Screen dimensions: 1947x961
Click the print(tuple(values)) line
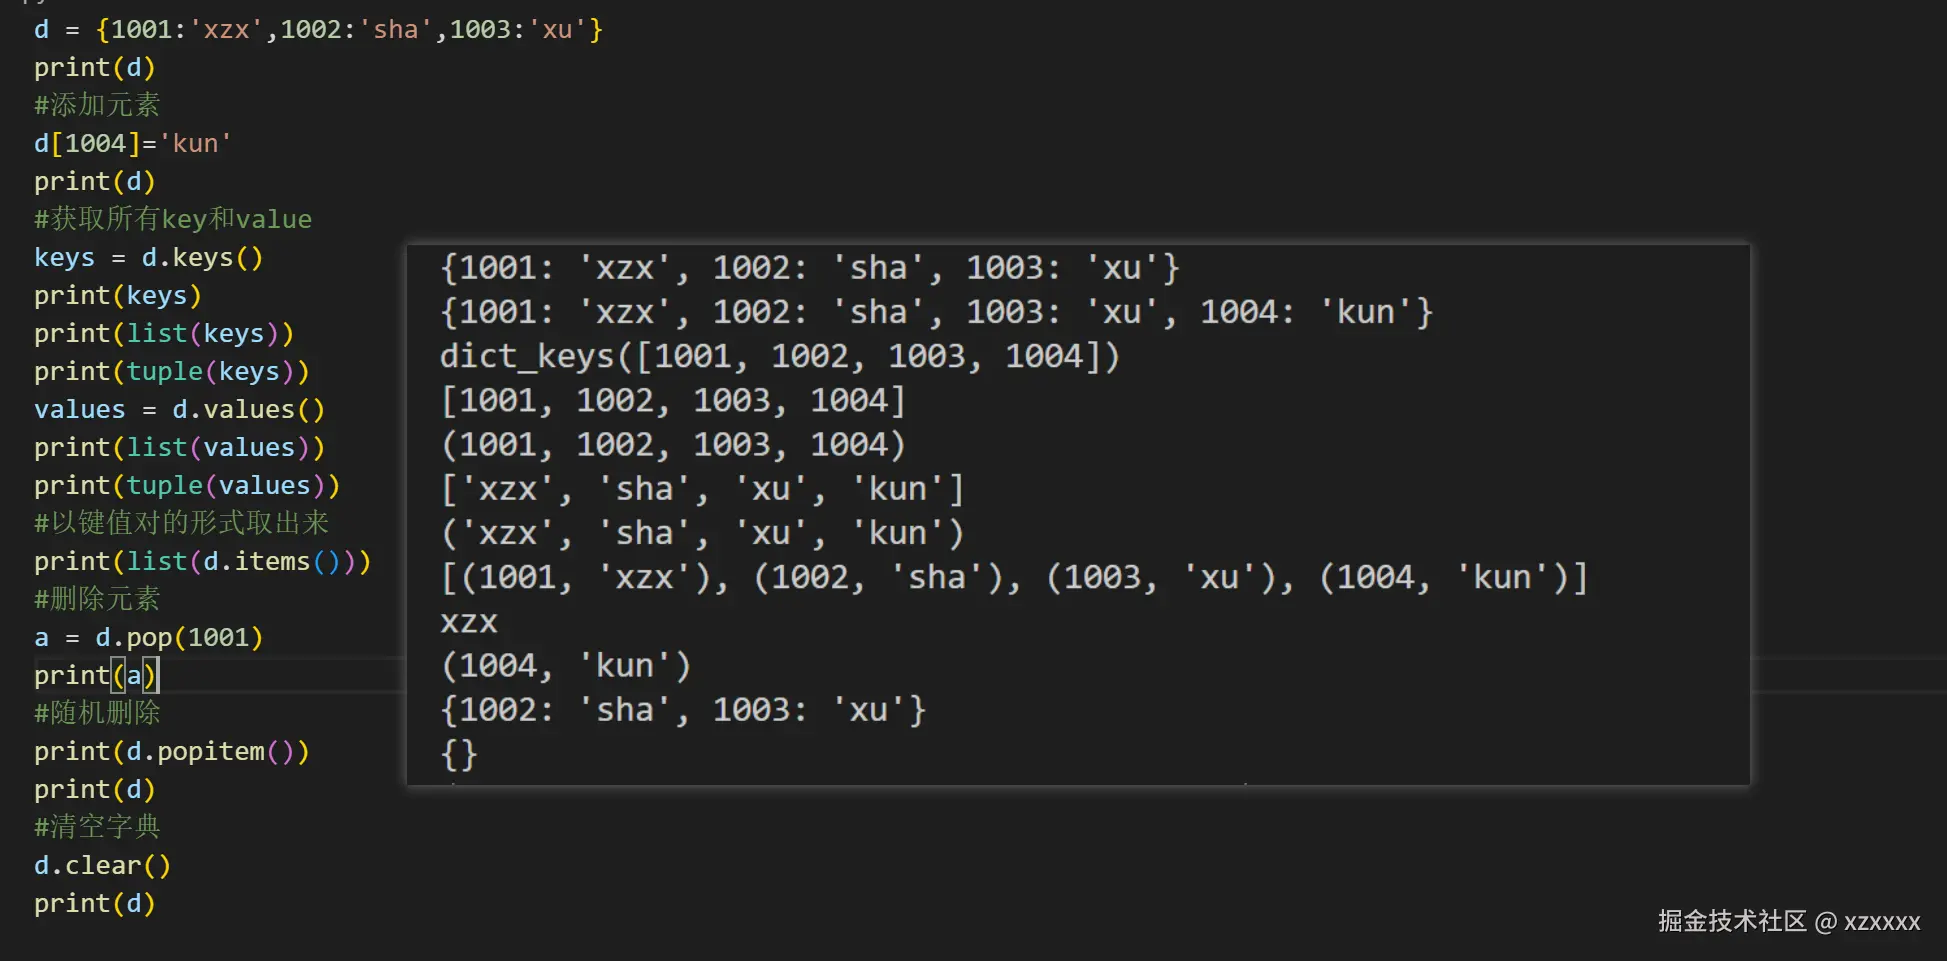tap(187, 485)
